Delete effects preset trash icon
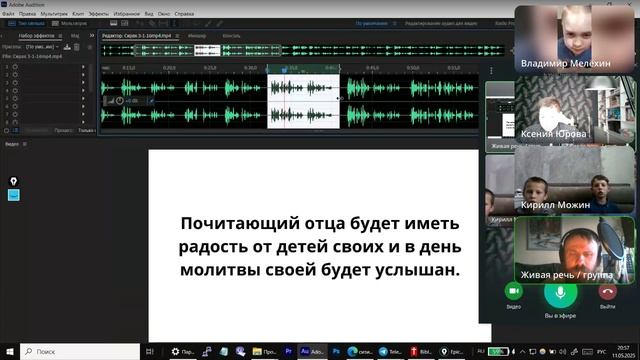 click(77, 47)
